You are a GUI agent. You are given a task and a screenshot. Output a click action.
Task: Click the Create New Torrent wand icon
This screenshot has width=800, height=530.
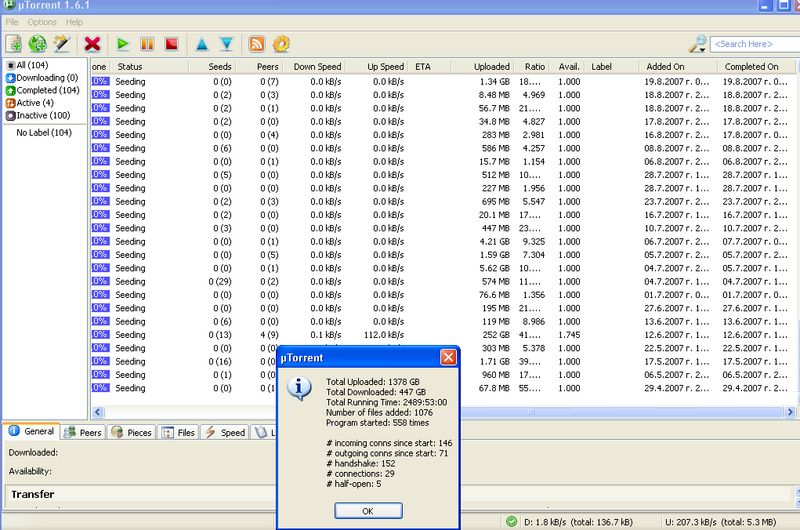(x=62, y=44)
